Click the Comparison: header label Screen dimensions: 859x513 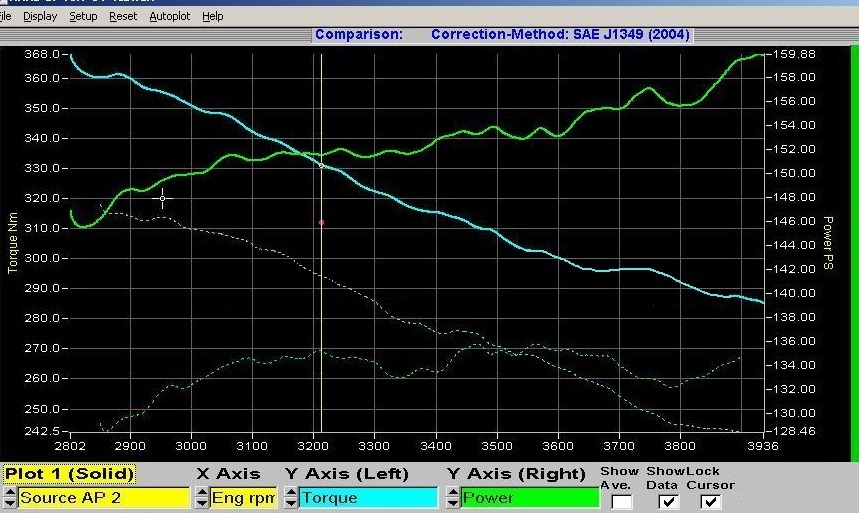click(x=359, y=35)
